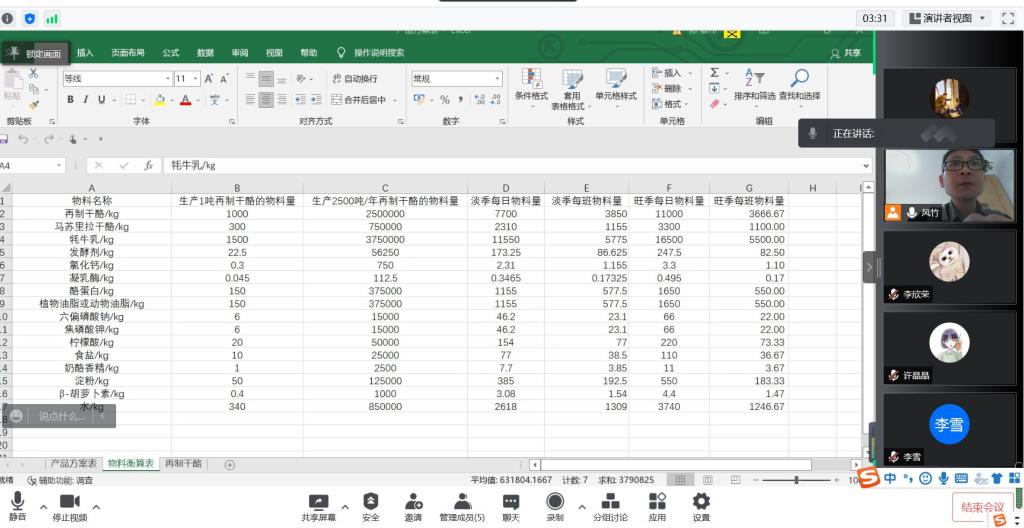The image size is (1024, 528).
Task: Click the Security (安全) shield icon
Action: click(x=370, y=507)
